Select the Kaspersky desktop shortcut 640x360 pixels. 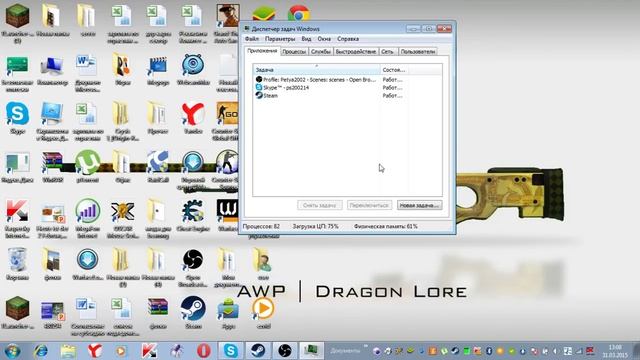point(17,219)
